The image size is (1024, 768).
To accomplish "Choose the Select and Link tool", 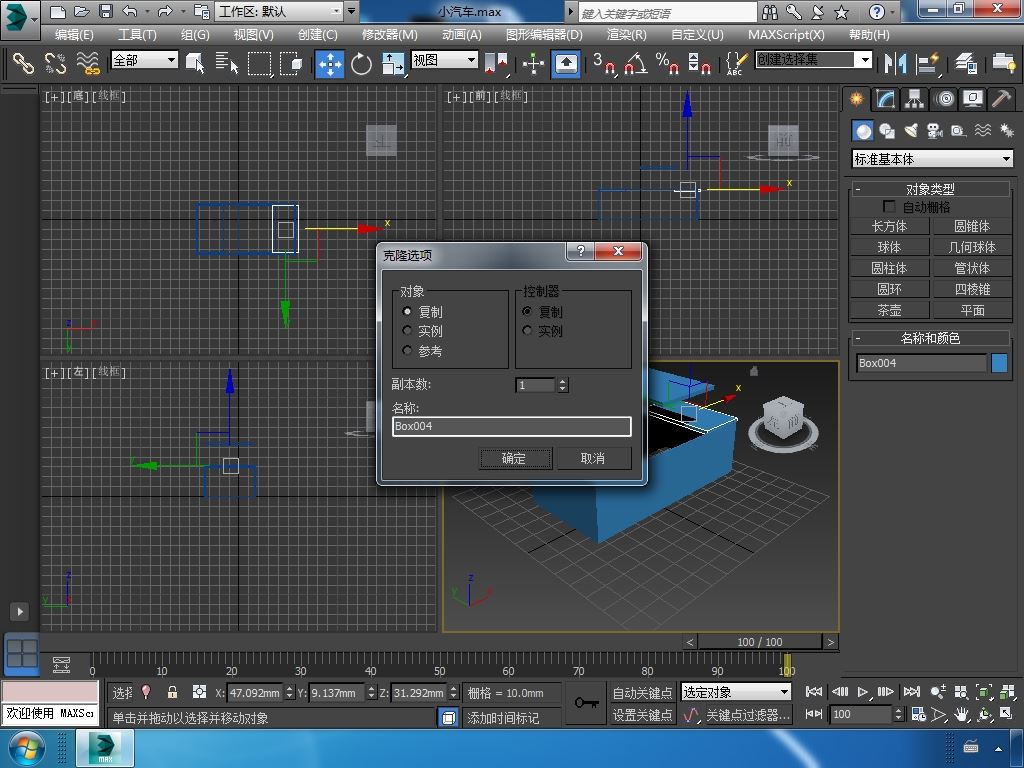I will (23, 63).
